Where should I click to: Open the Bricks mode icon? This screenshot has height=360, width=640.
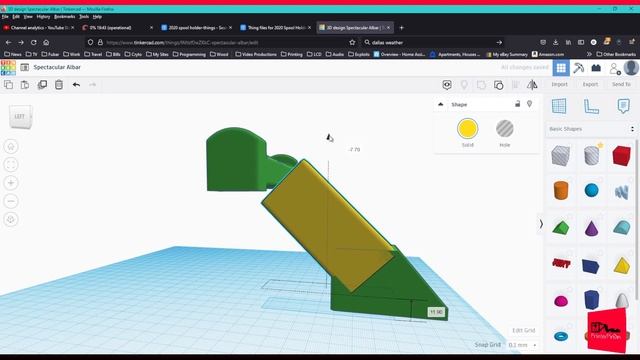coord(596,68)
